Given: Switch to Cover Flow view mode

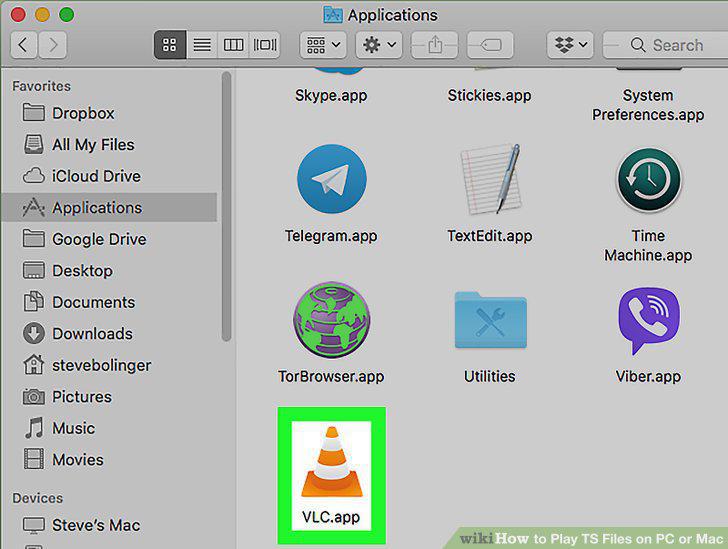Looking at the screenshot, I should point(265,45).
